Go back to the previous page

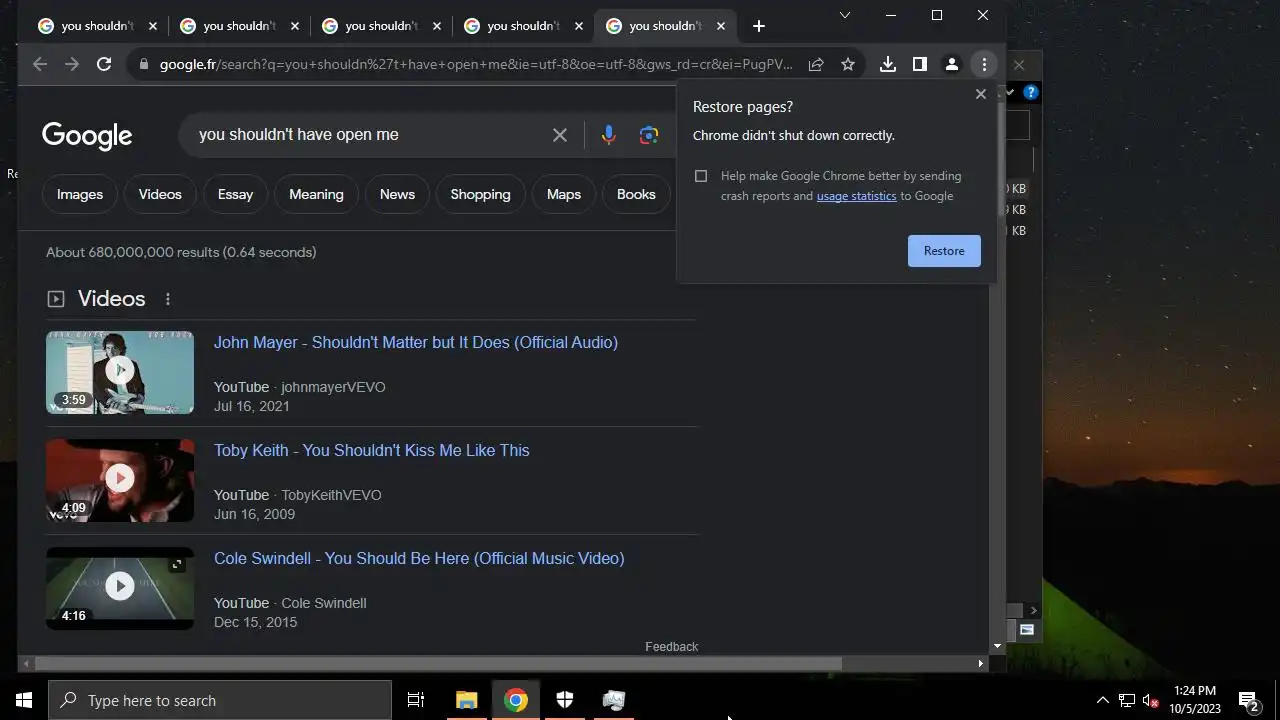coord(40,64)
